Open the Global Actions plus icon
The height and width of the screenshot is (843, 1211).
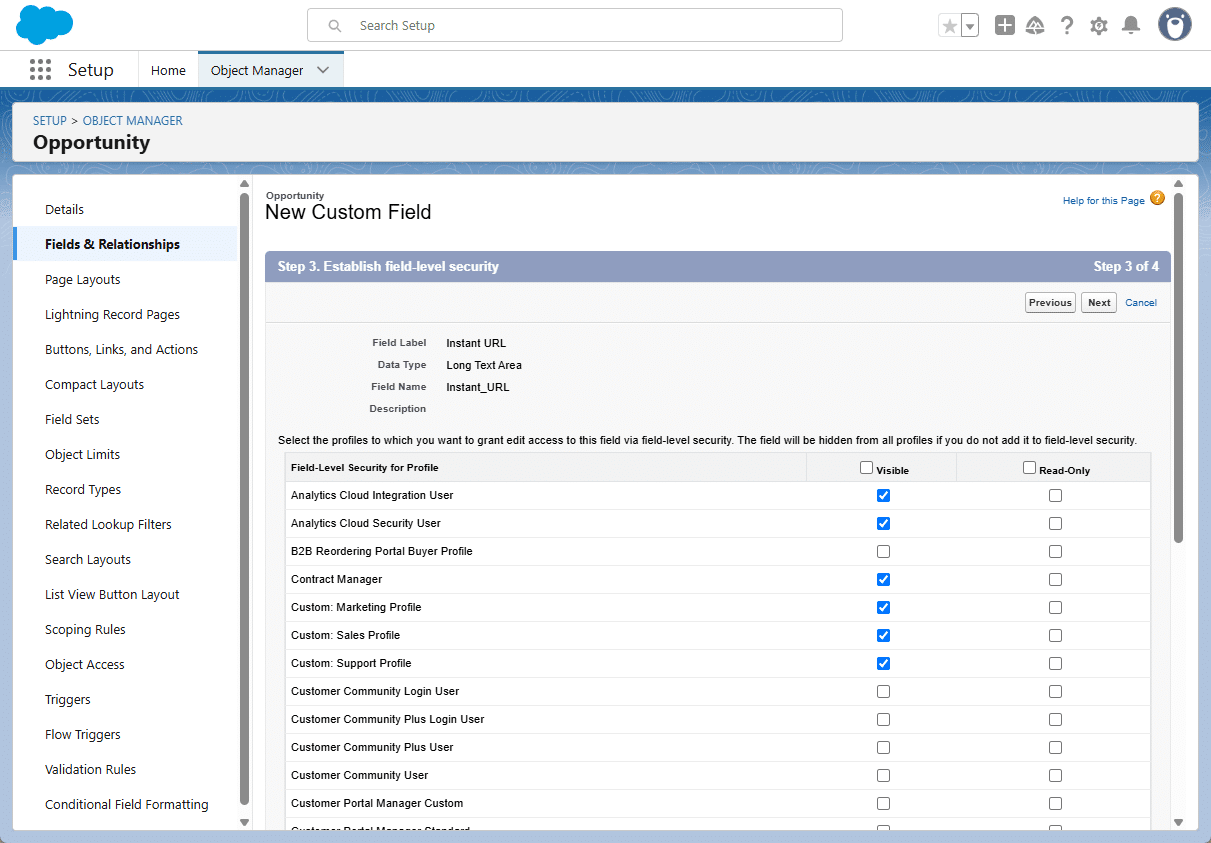point(1005,26)
